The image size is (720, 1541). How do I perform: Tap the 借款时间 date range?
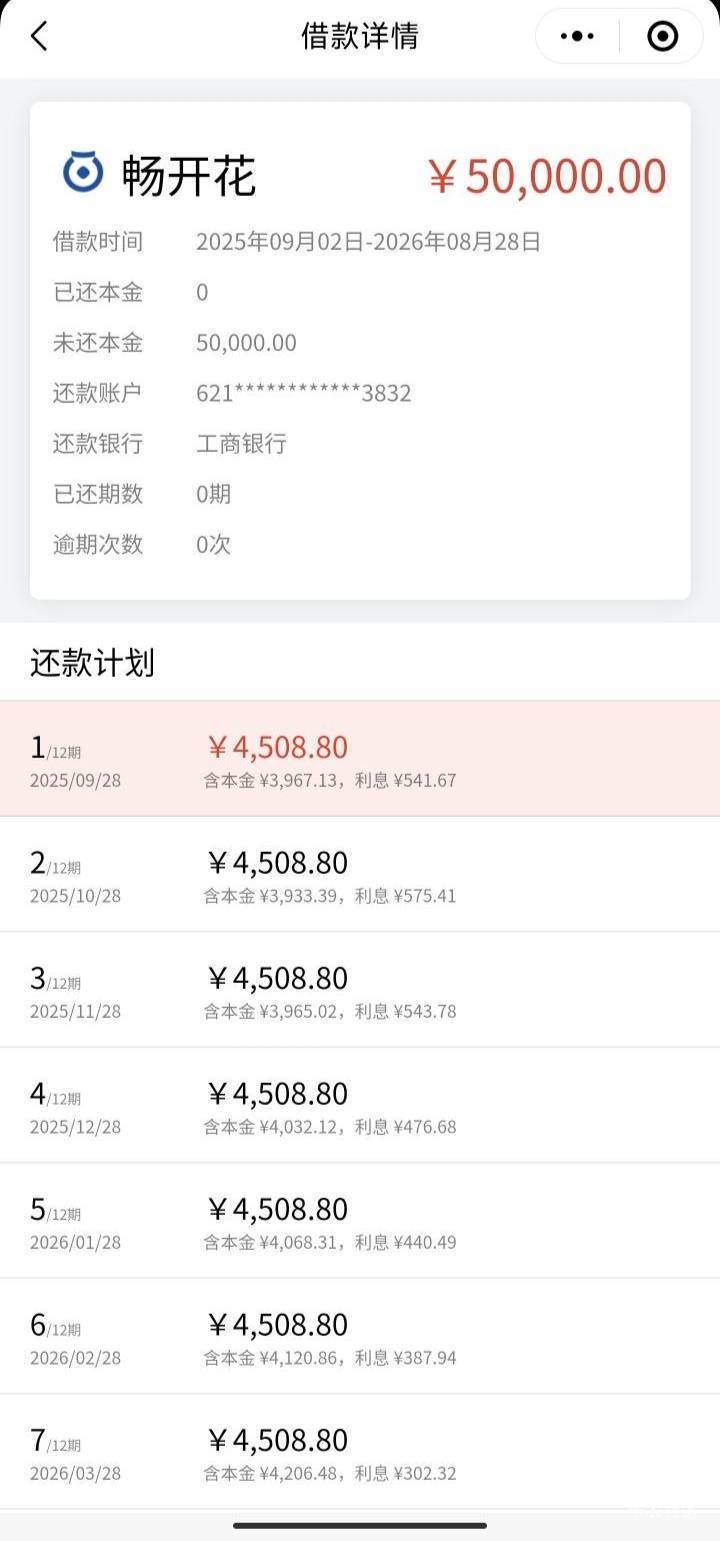click(368, 241)
